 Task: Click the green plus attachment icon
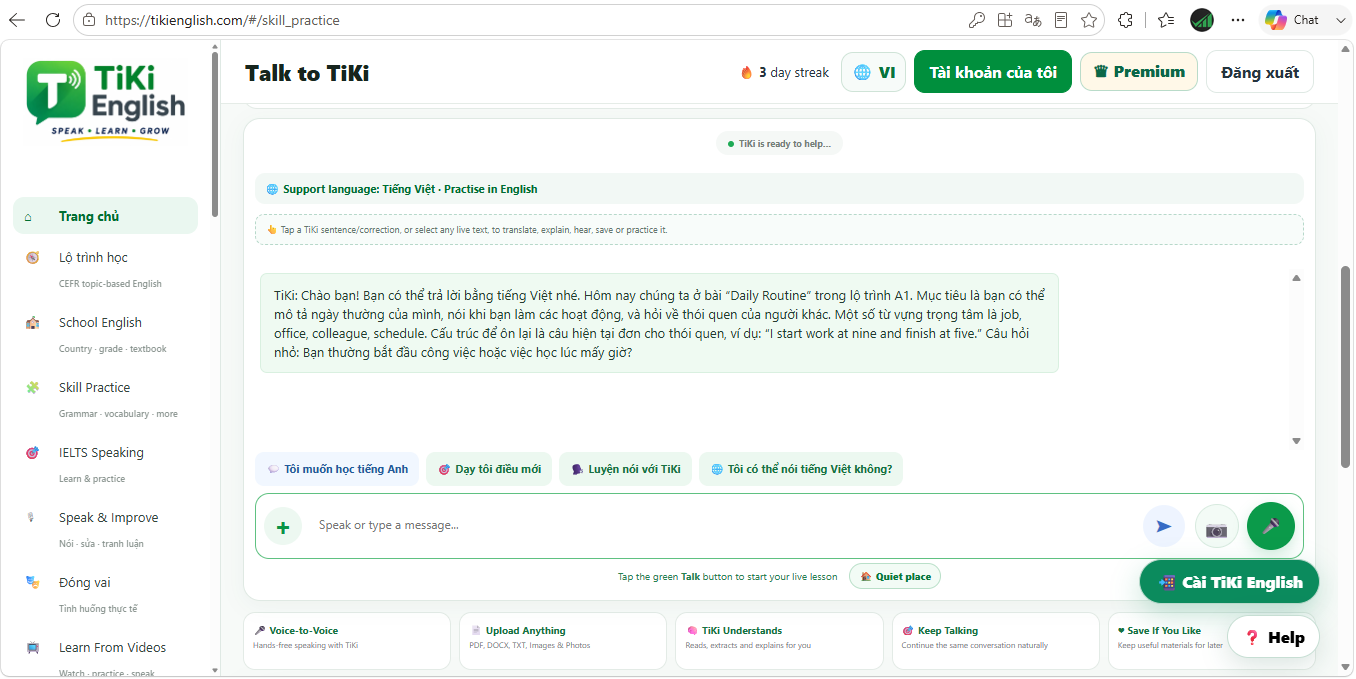click(x=283, y=526)
